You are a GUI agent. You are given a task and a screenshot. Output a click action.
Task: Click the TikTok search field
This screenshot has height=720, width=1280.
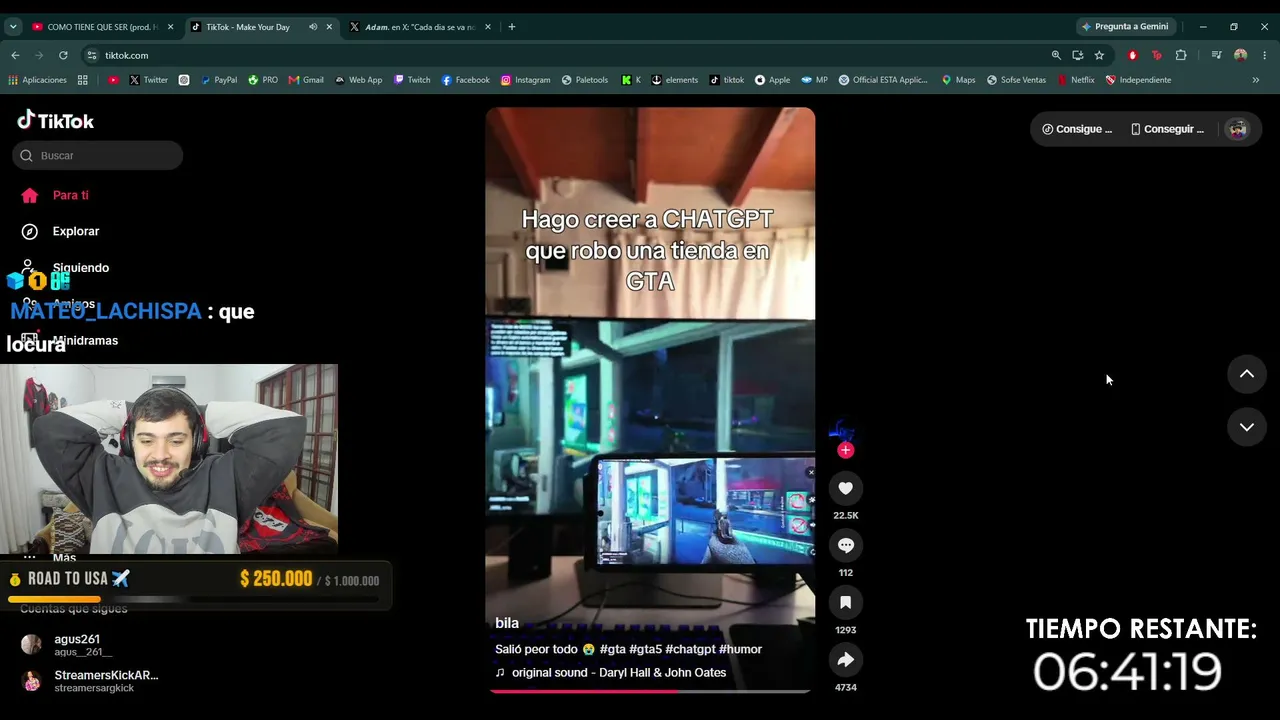click(x=98, y=155)
